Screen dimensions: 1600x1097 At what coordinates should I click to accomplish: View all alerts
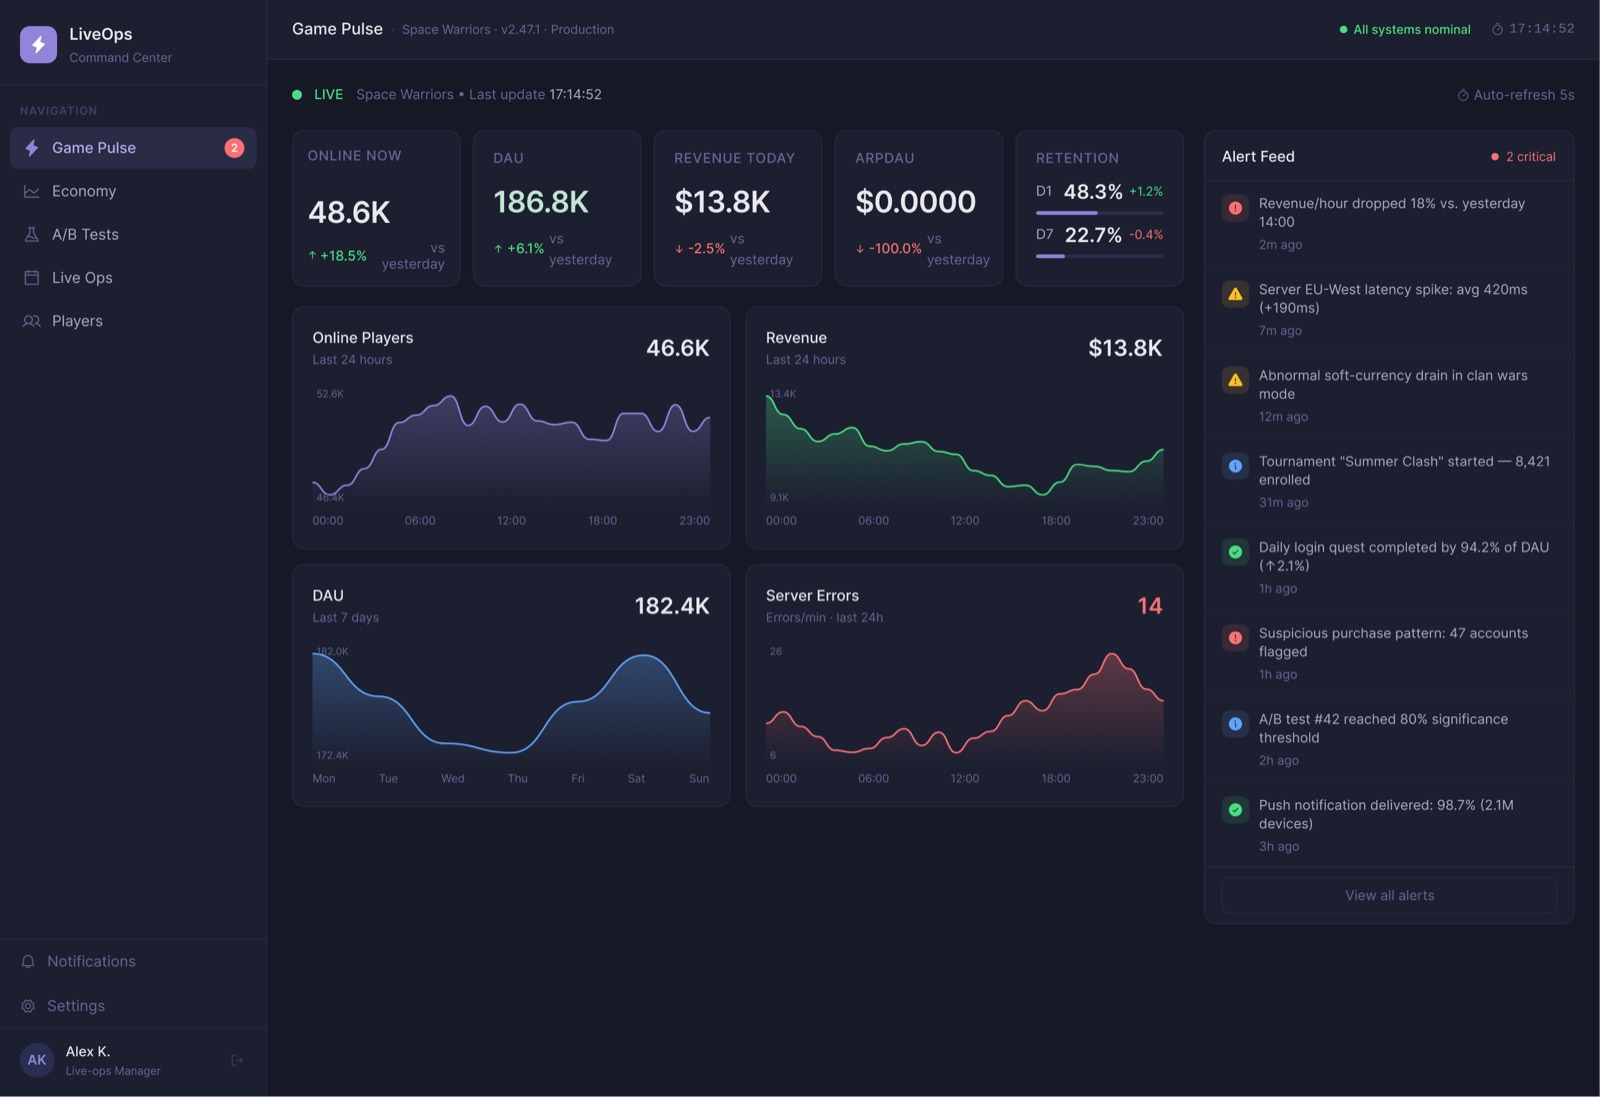(1389, 895)
